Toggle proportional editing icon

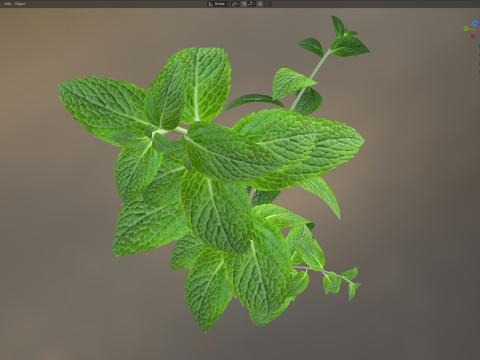[260, 4]
